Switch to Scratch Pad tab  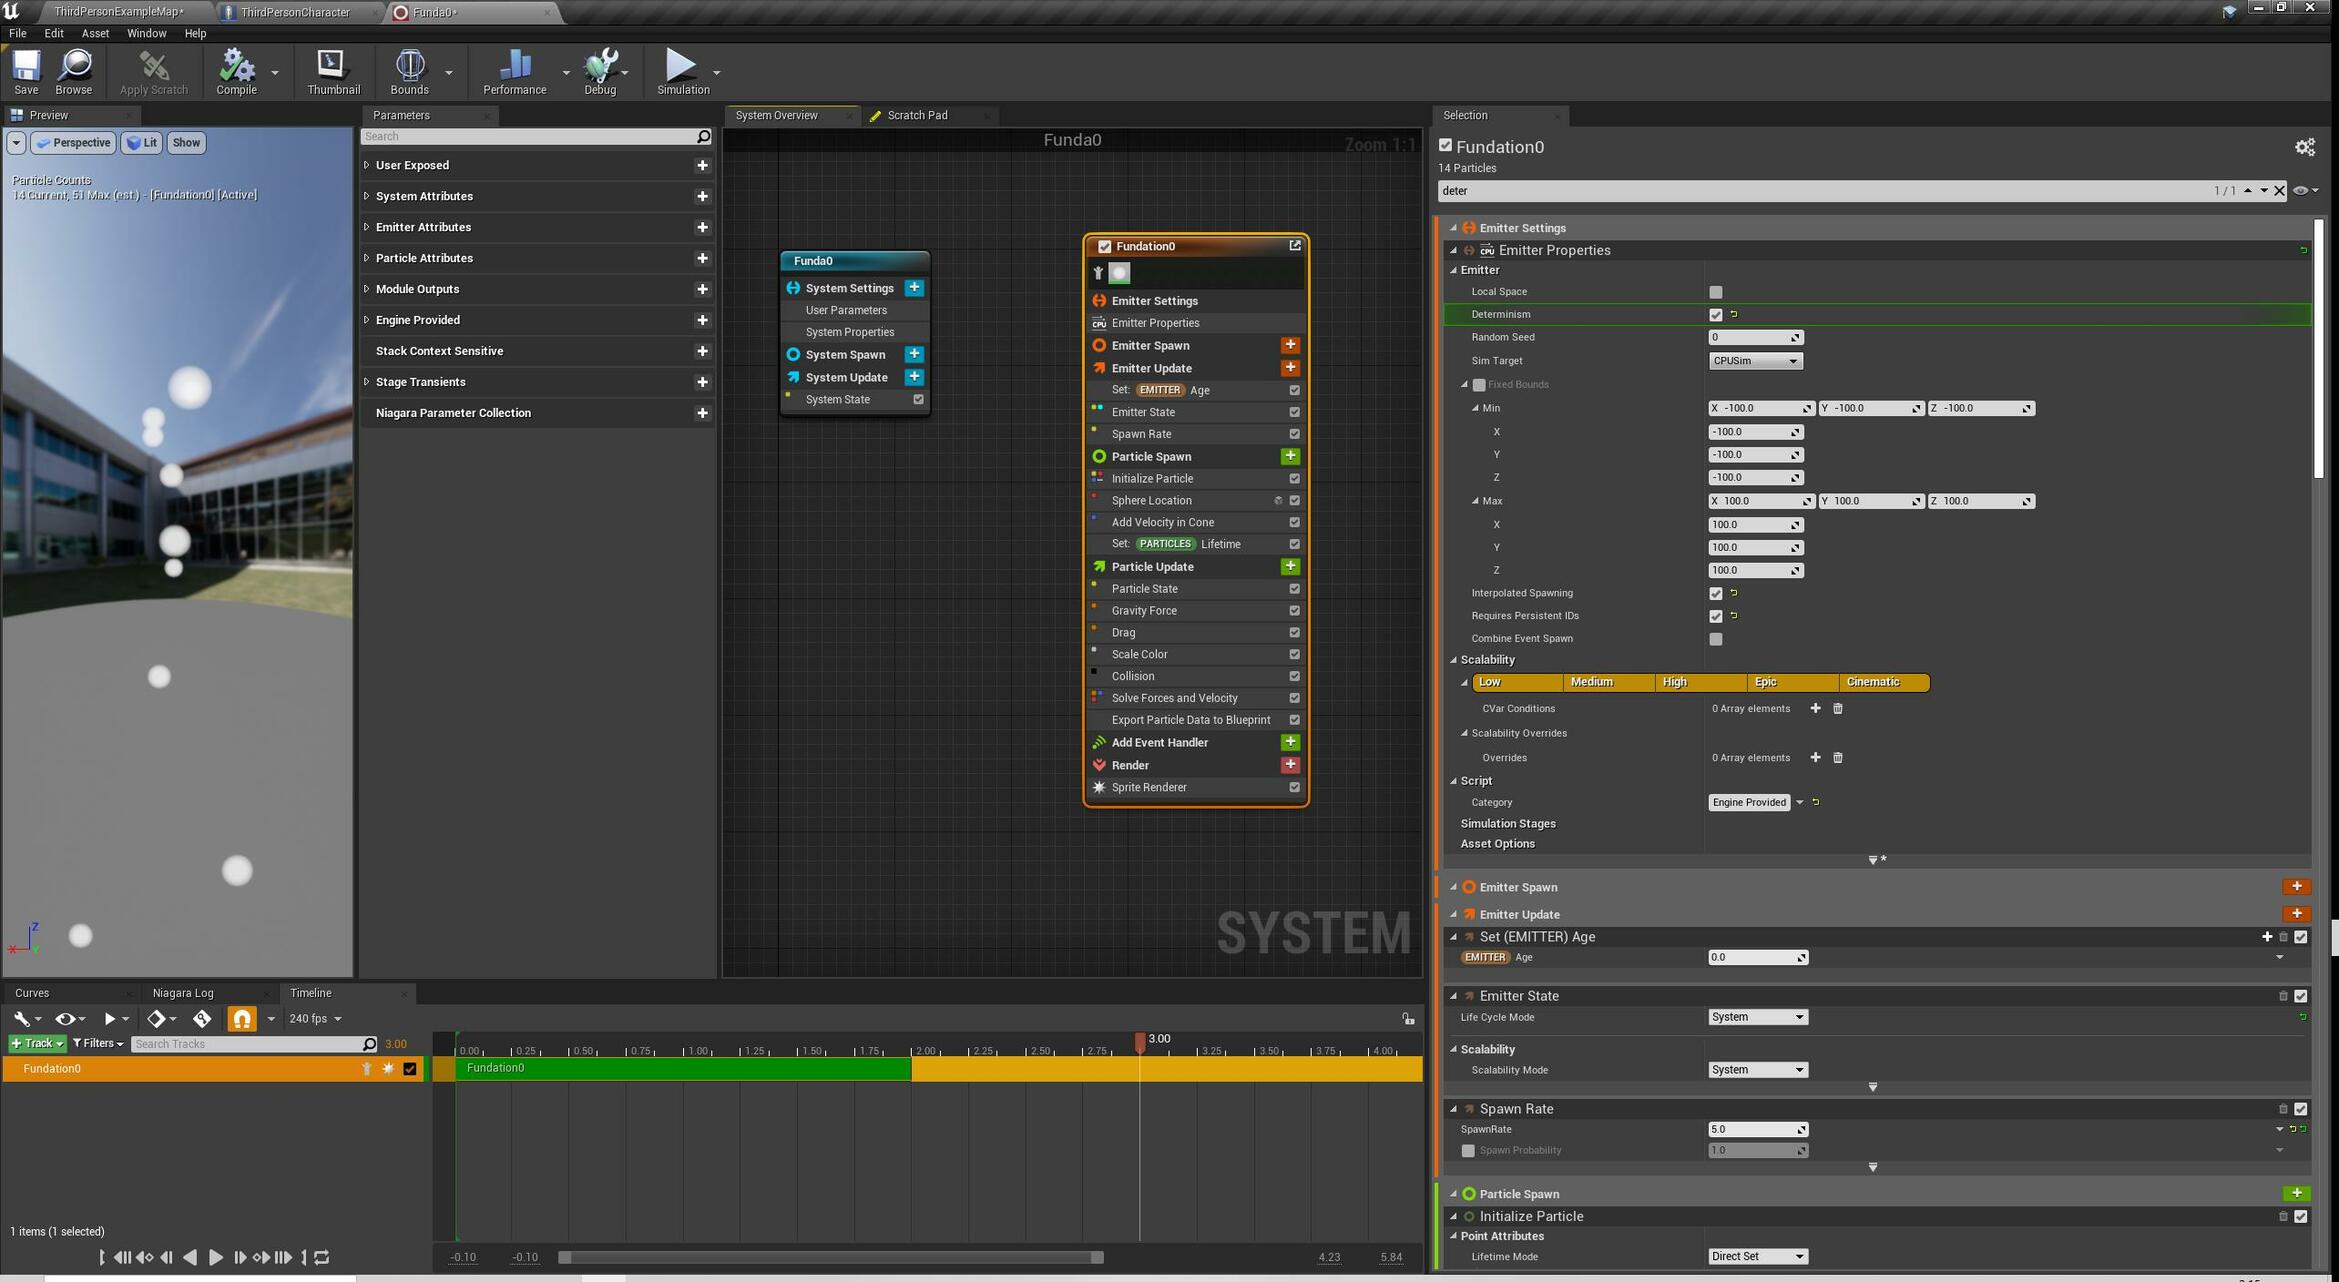coord(917,115)
